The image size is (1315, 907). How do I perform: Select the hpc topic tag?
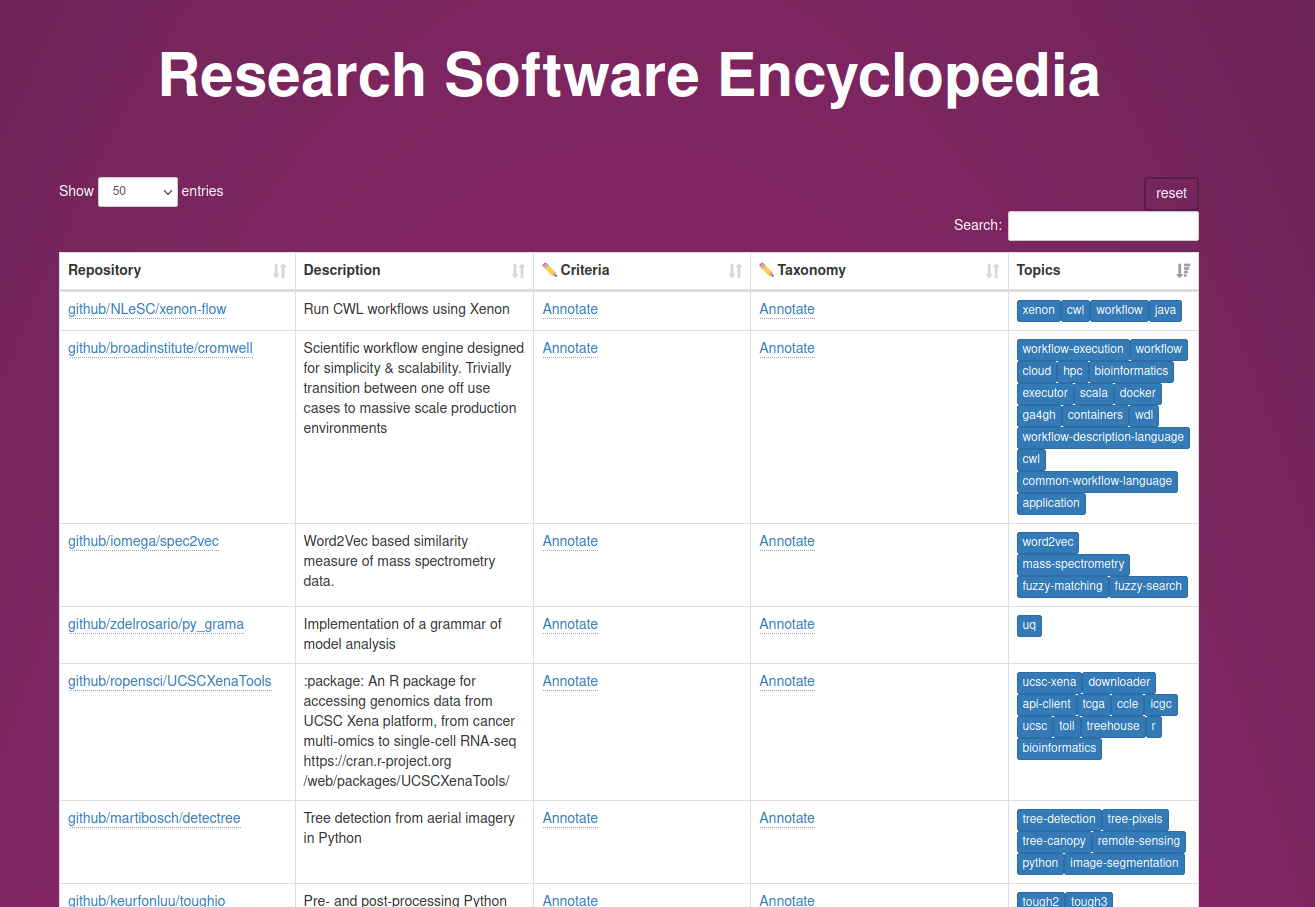pos(1073,371)
